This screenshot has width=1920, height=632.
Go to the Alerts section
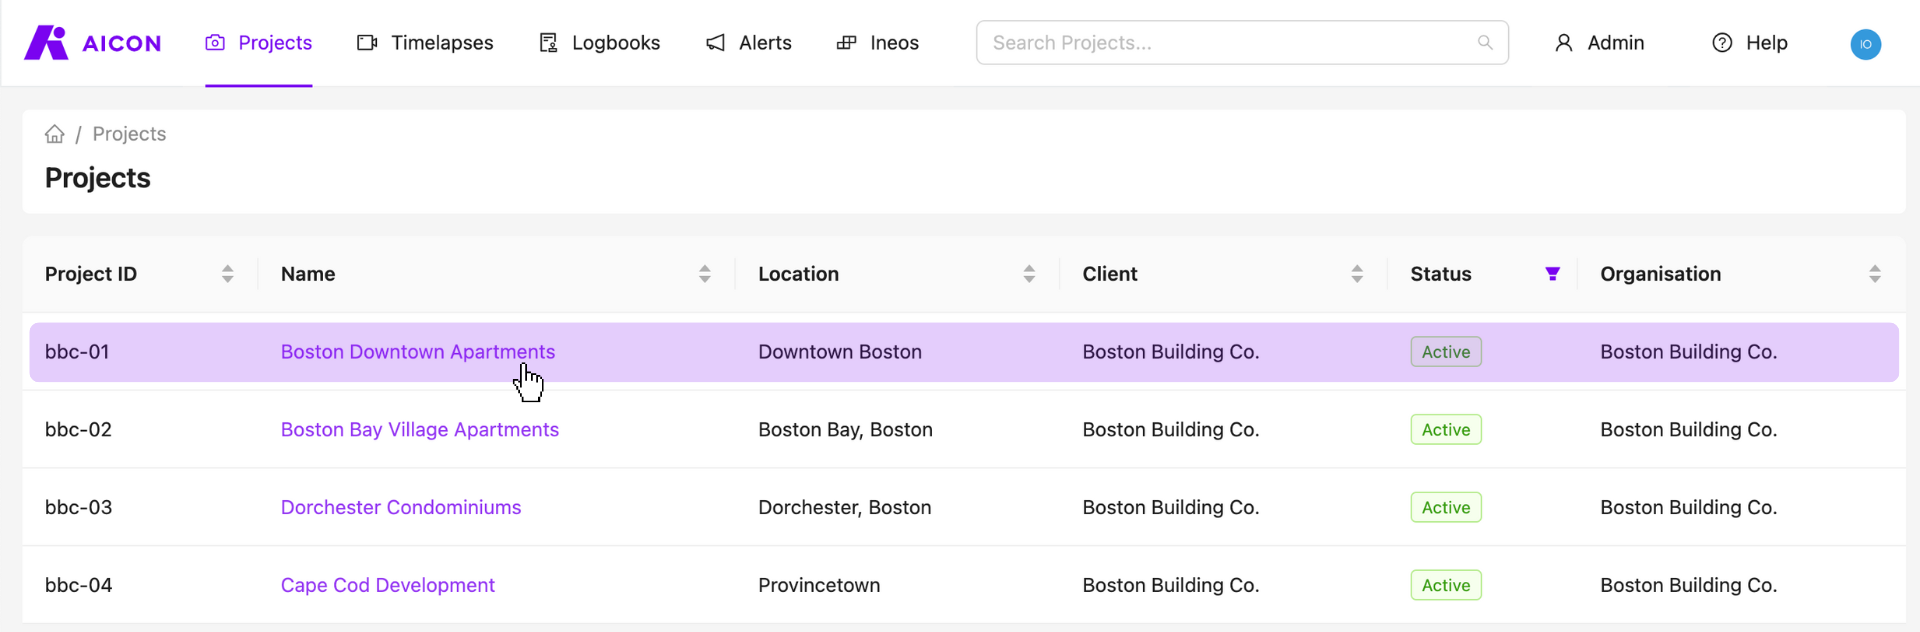[x=748, y=43]
